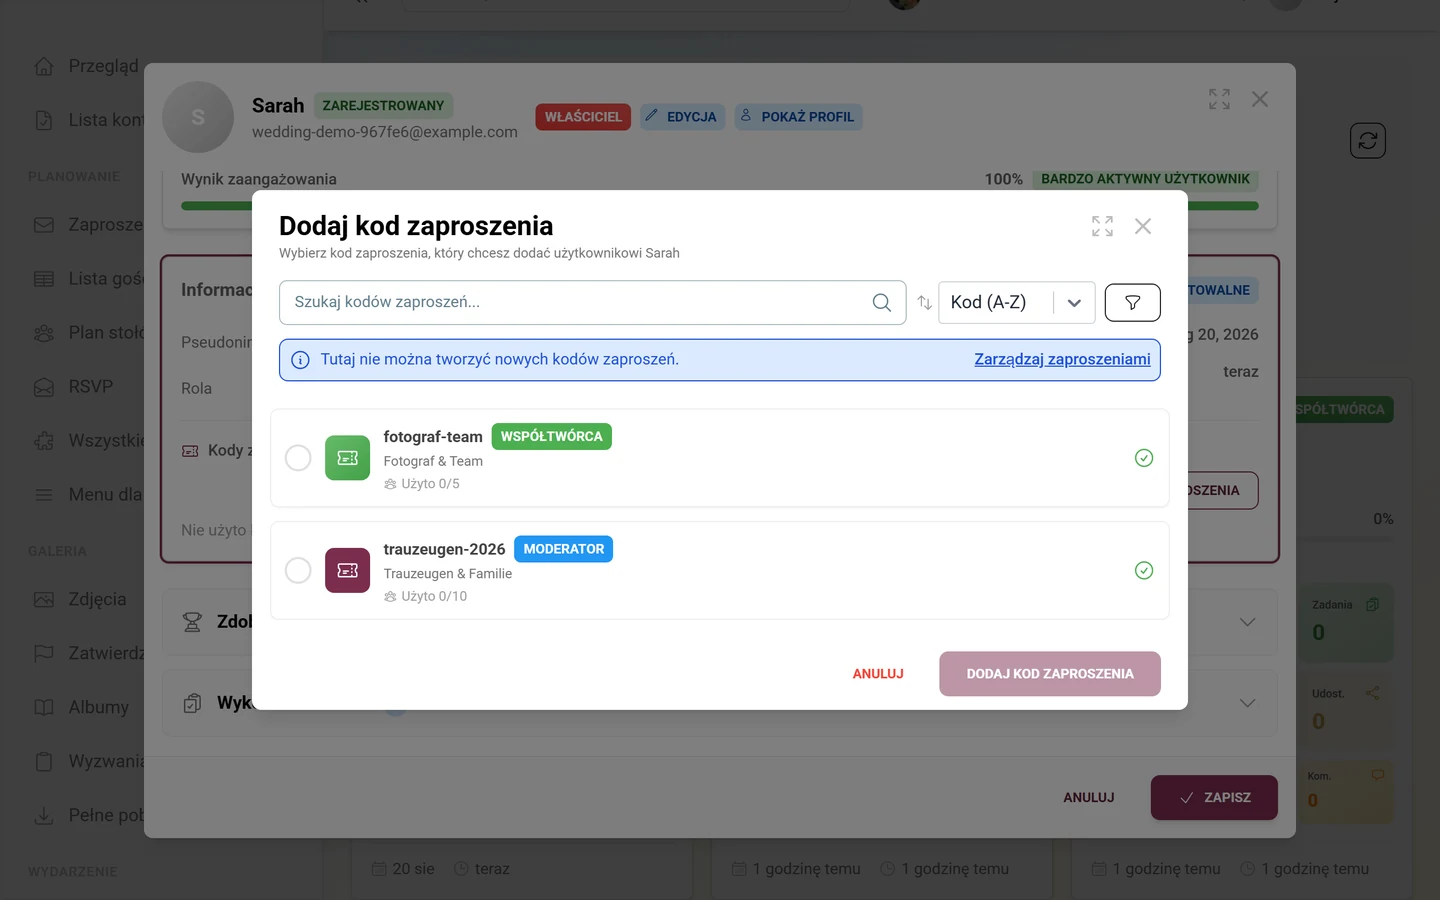
Task: Click the check mark on fotograf-team row
Action: [1144, 458]
